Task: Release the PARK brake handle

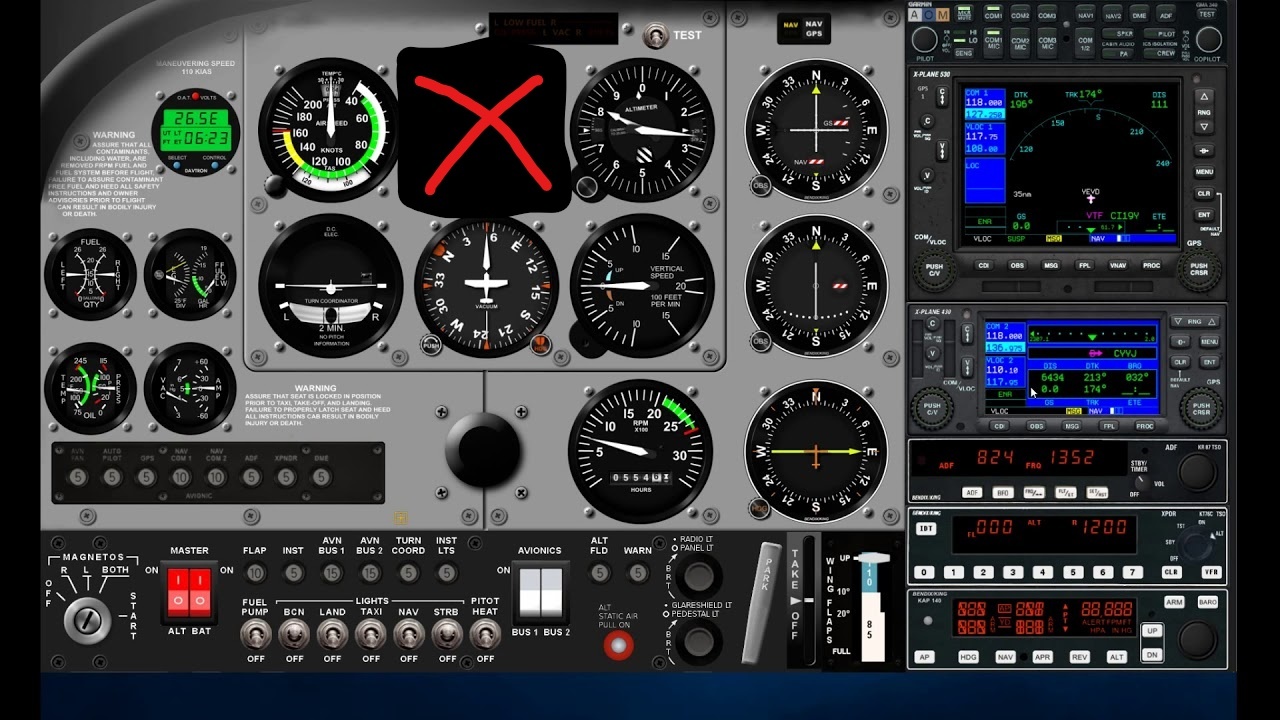Action: pyautogui.click(x=763, y=602)
